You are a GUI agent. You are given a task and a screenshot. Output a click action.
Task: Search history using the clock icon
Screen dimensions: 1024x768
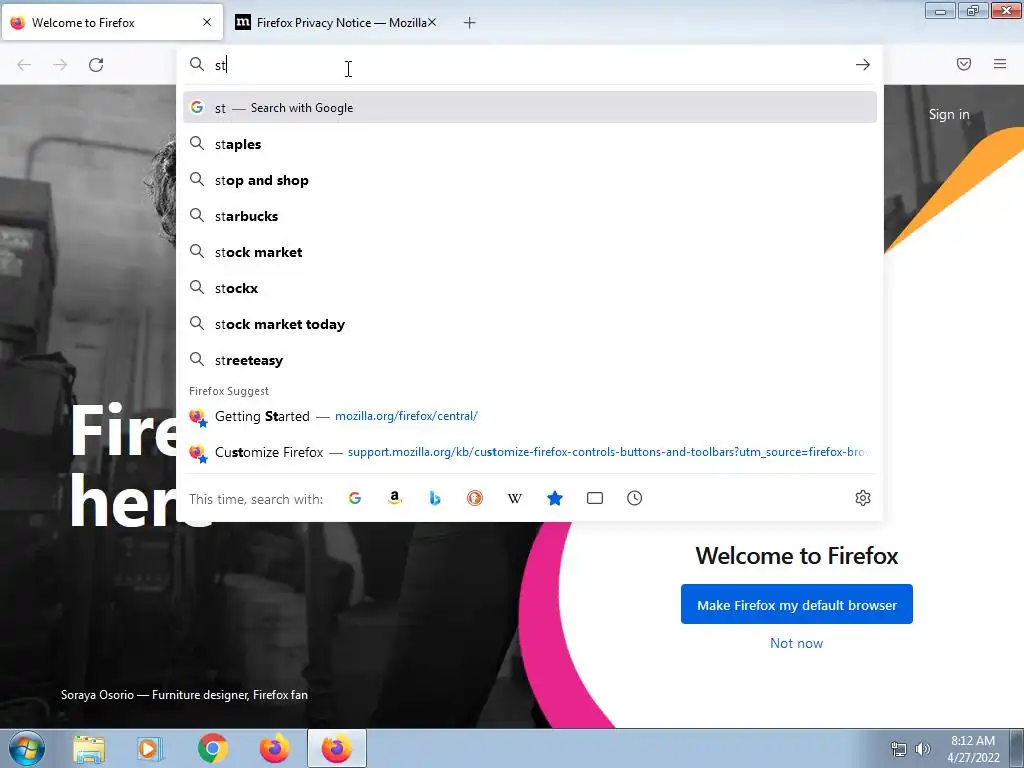(x=635, y=498)
